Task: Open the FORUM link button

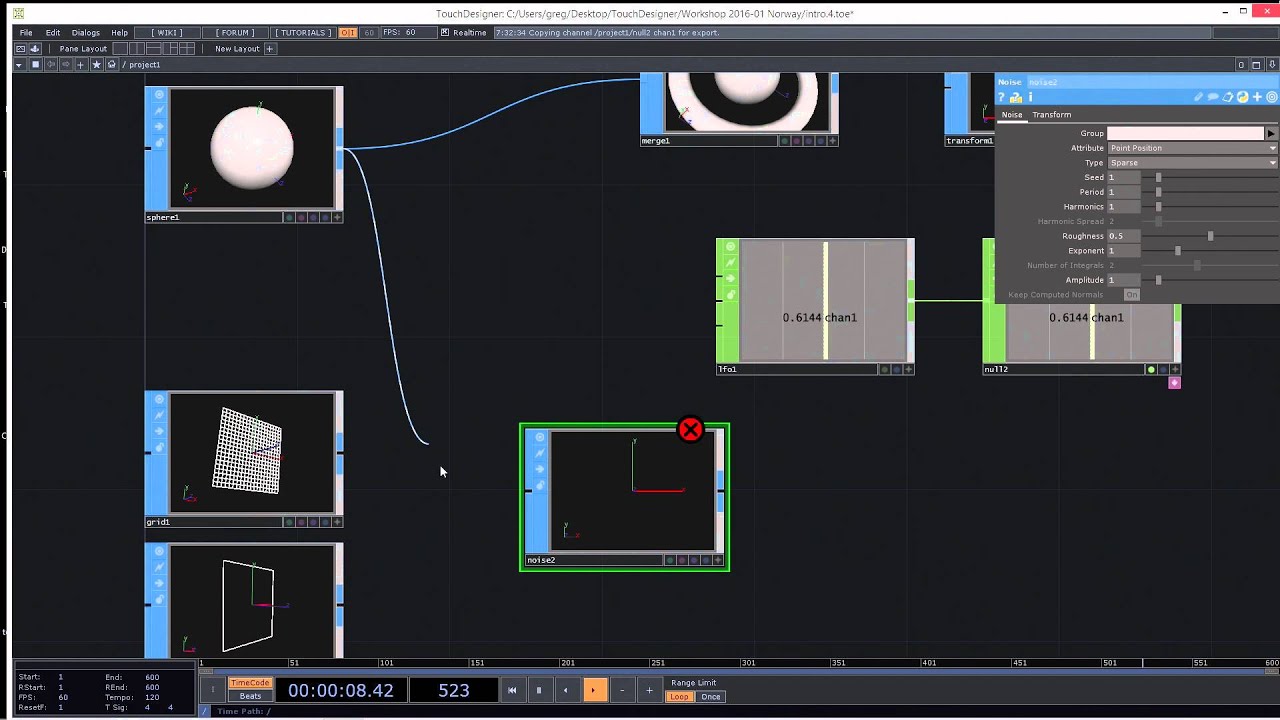Action: (235, 32)
